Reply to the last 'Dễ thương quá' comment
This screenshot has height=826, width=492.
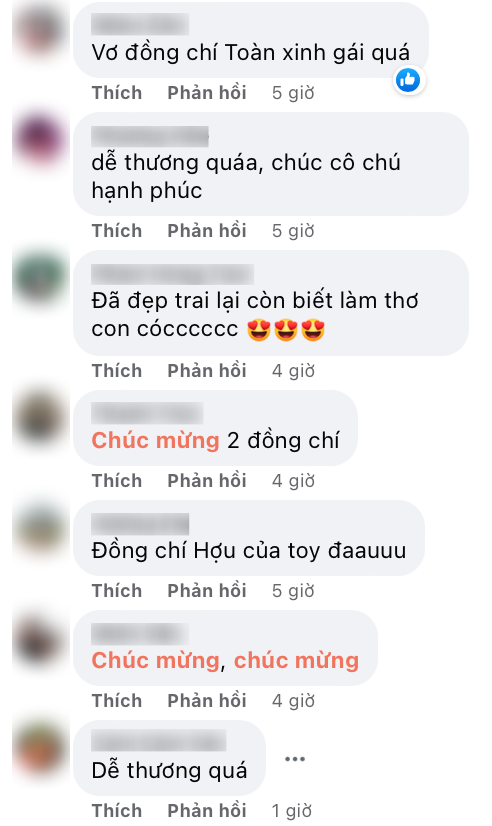coord(207,811)
